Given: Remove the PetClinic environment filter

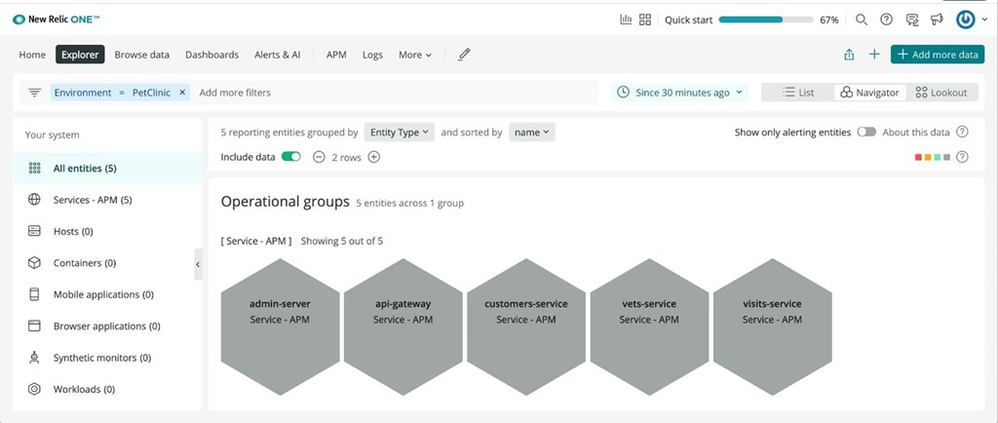Looking at the screenshot, I should (x=182, y=92).
